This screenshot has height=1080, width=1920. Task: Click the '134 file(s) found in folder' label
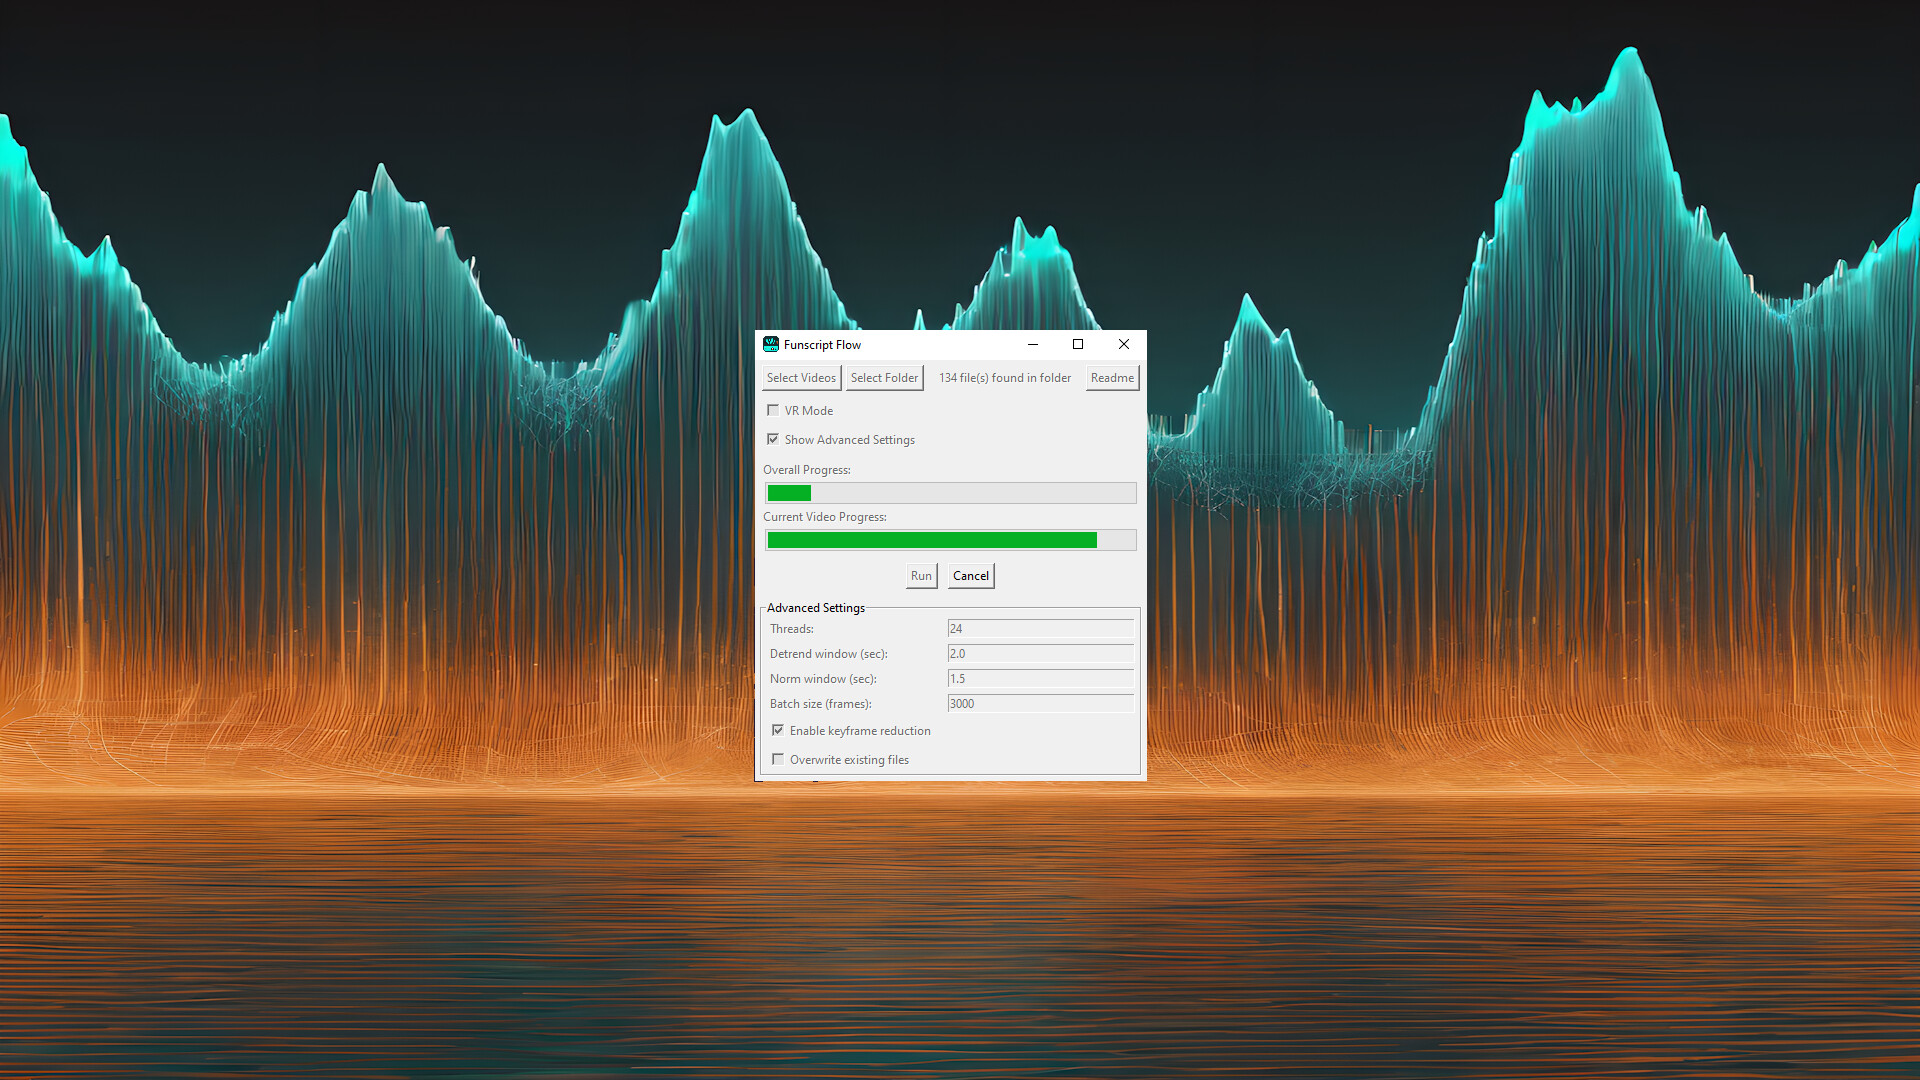click(1004, 377)
